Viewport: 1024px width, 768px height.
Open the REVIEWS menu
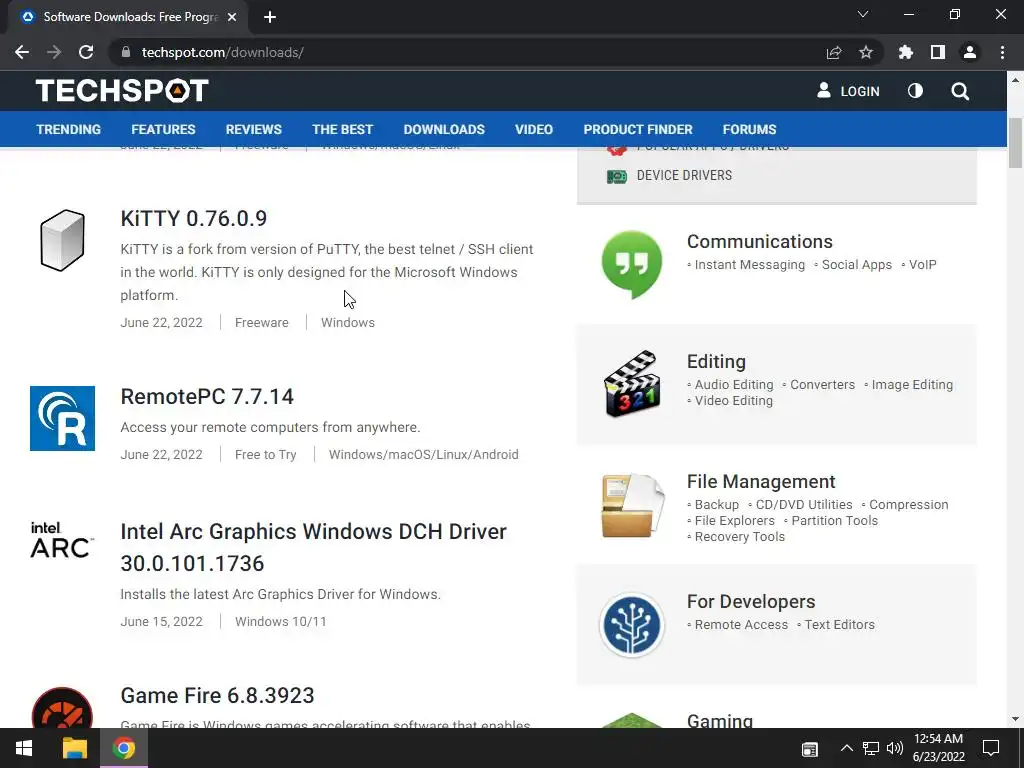253,129
